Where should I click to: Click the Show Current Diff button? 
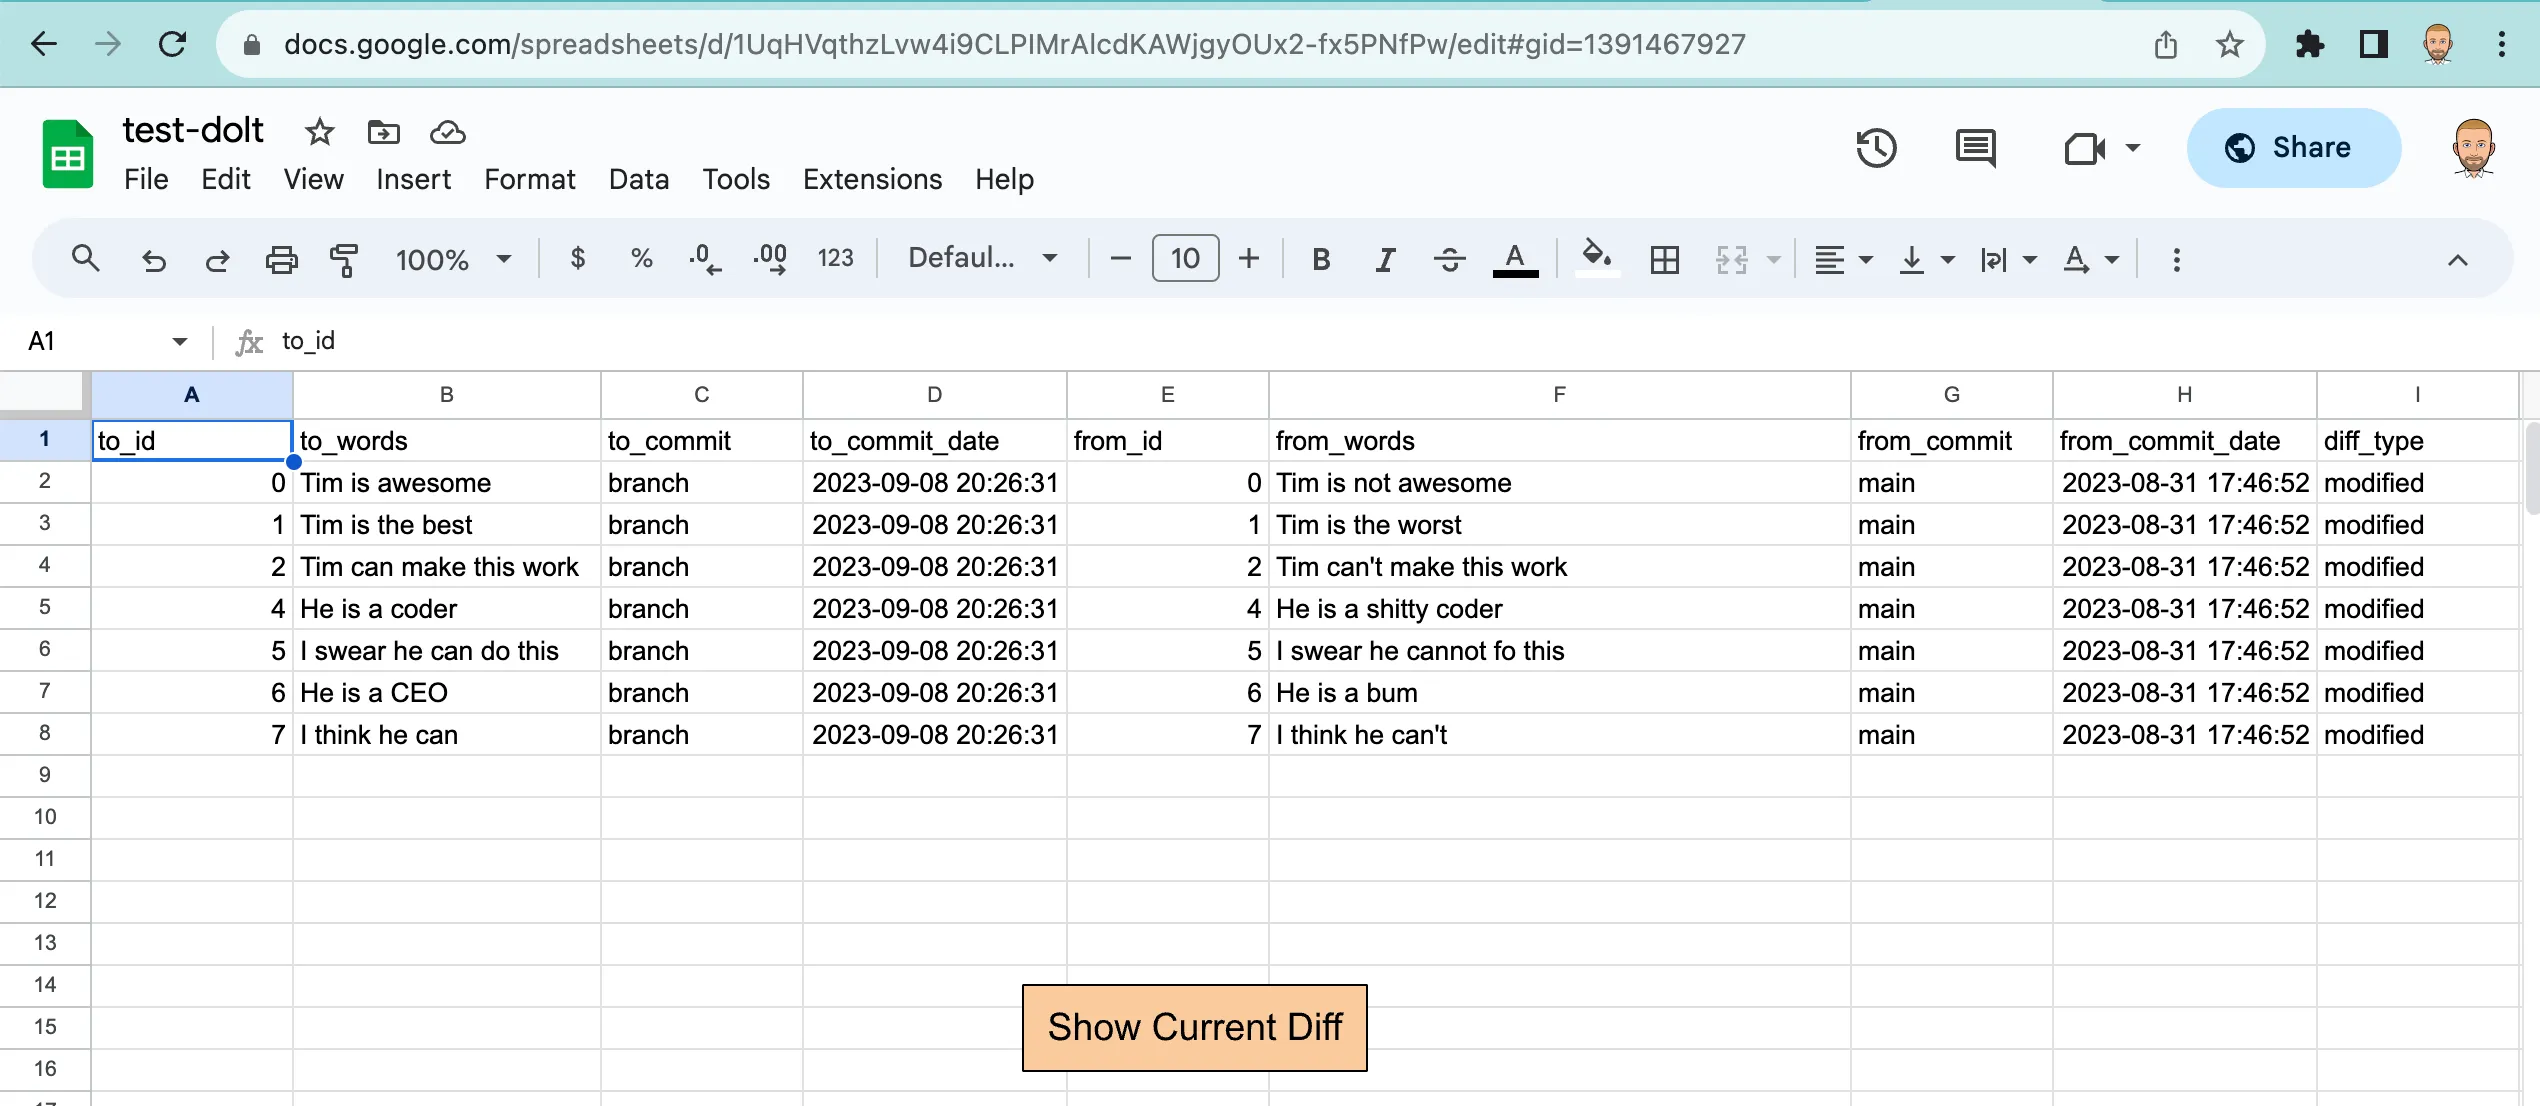1194,1027
